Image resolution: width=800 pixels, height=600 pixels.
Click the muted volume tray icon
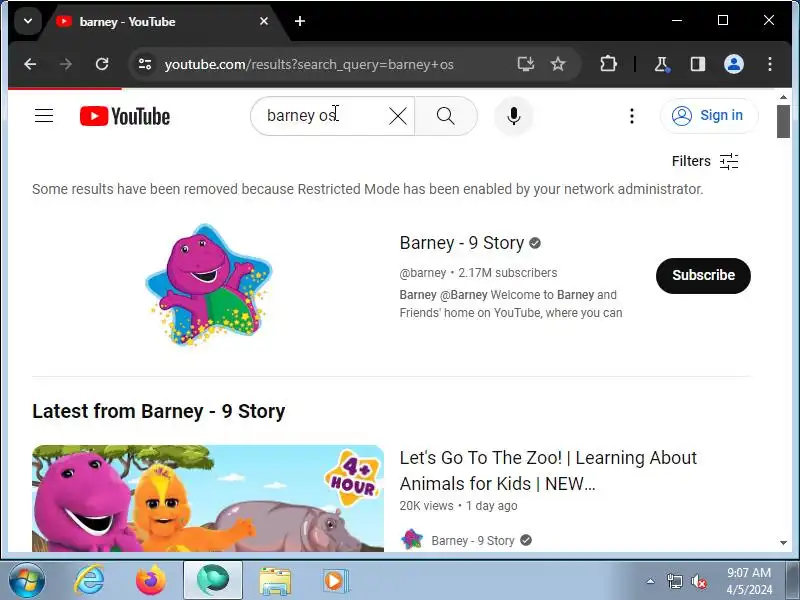698,581
